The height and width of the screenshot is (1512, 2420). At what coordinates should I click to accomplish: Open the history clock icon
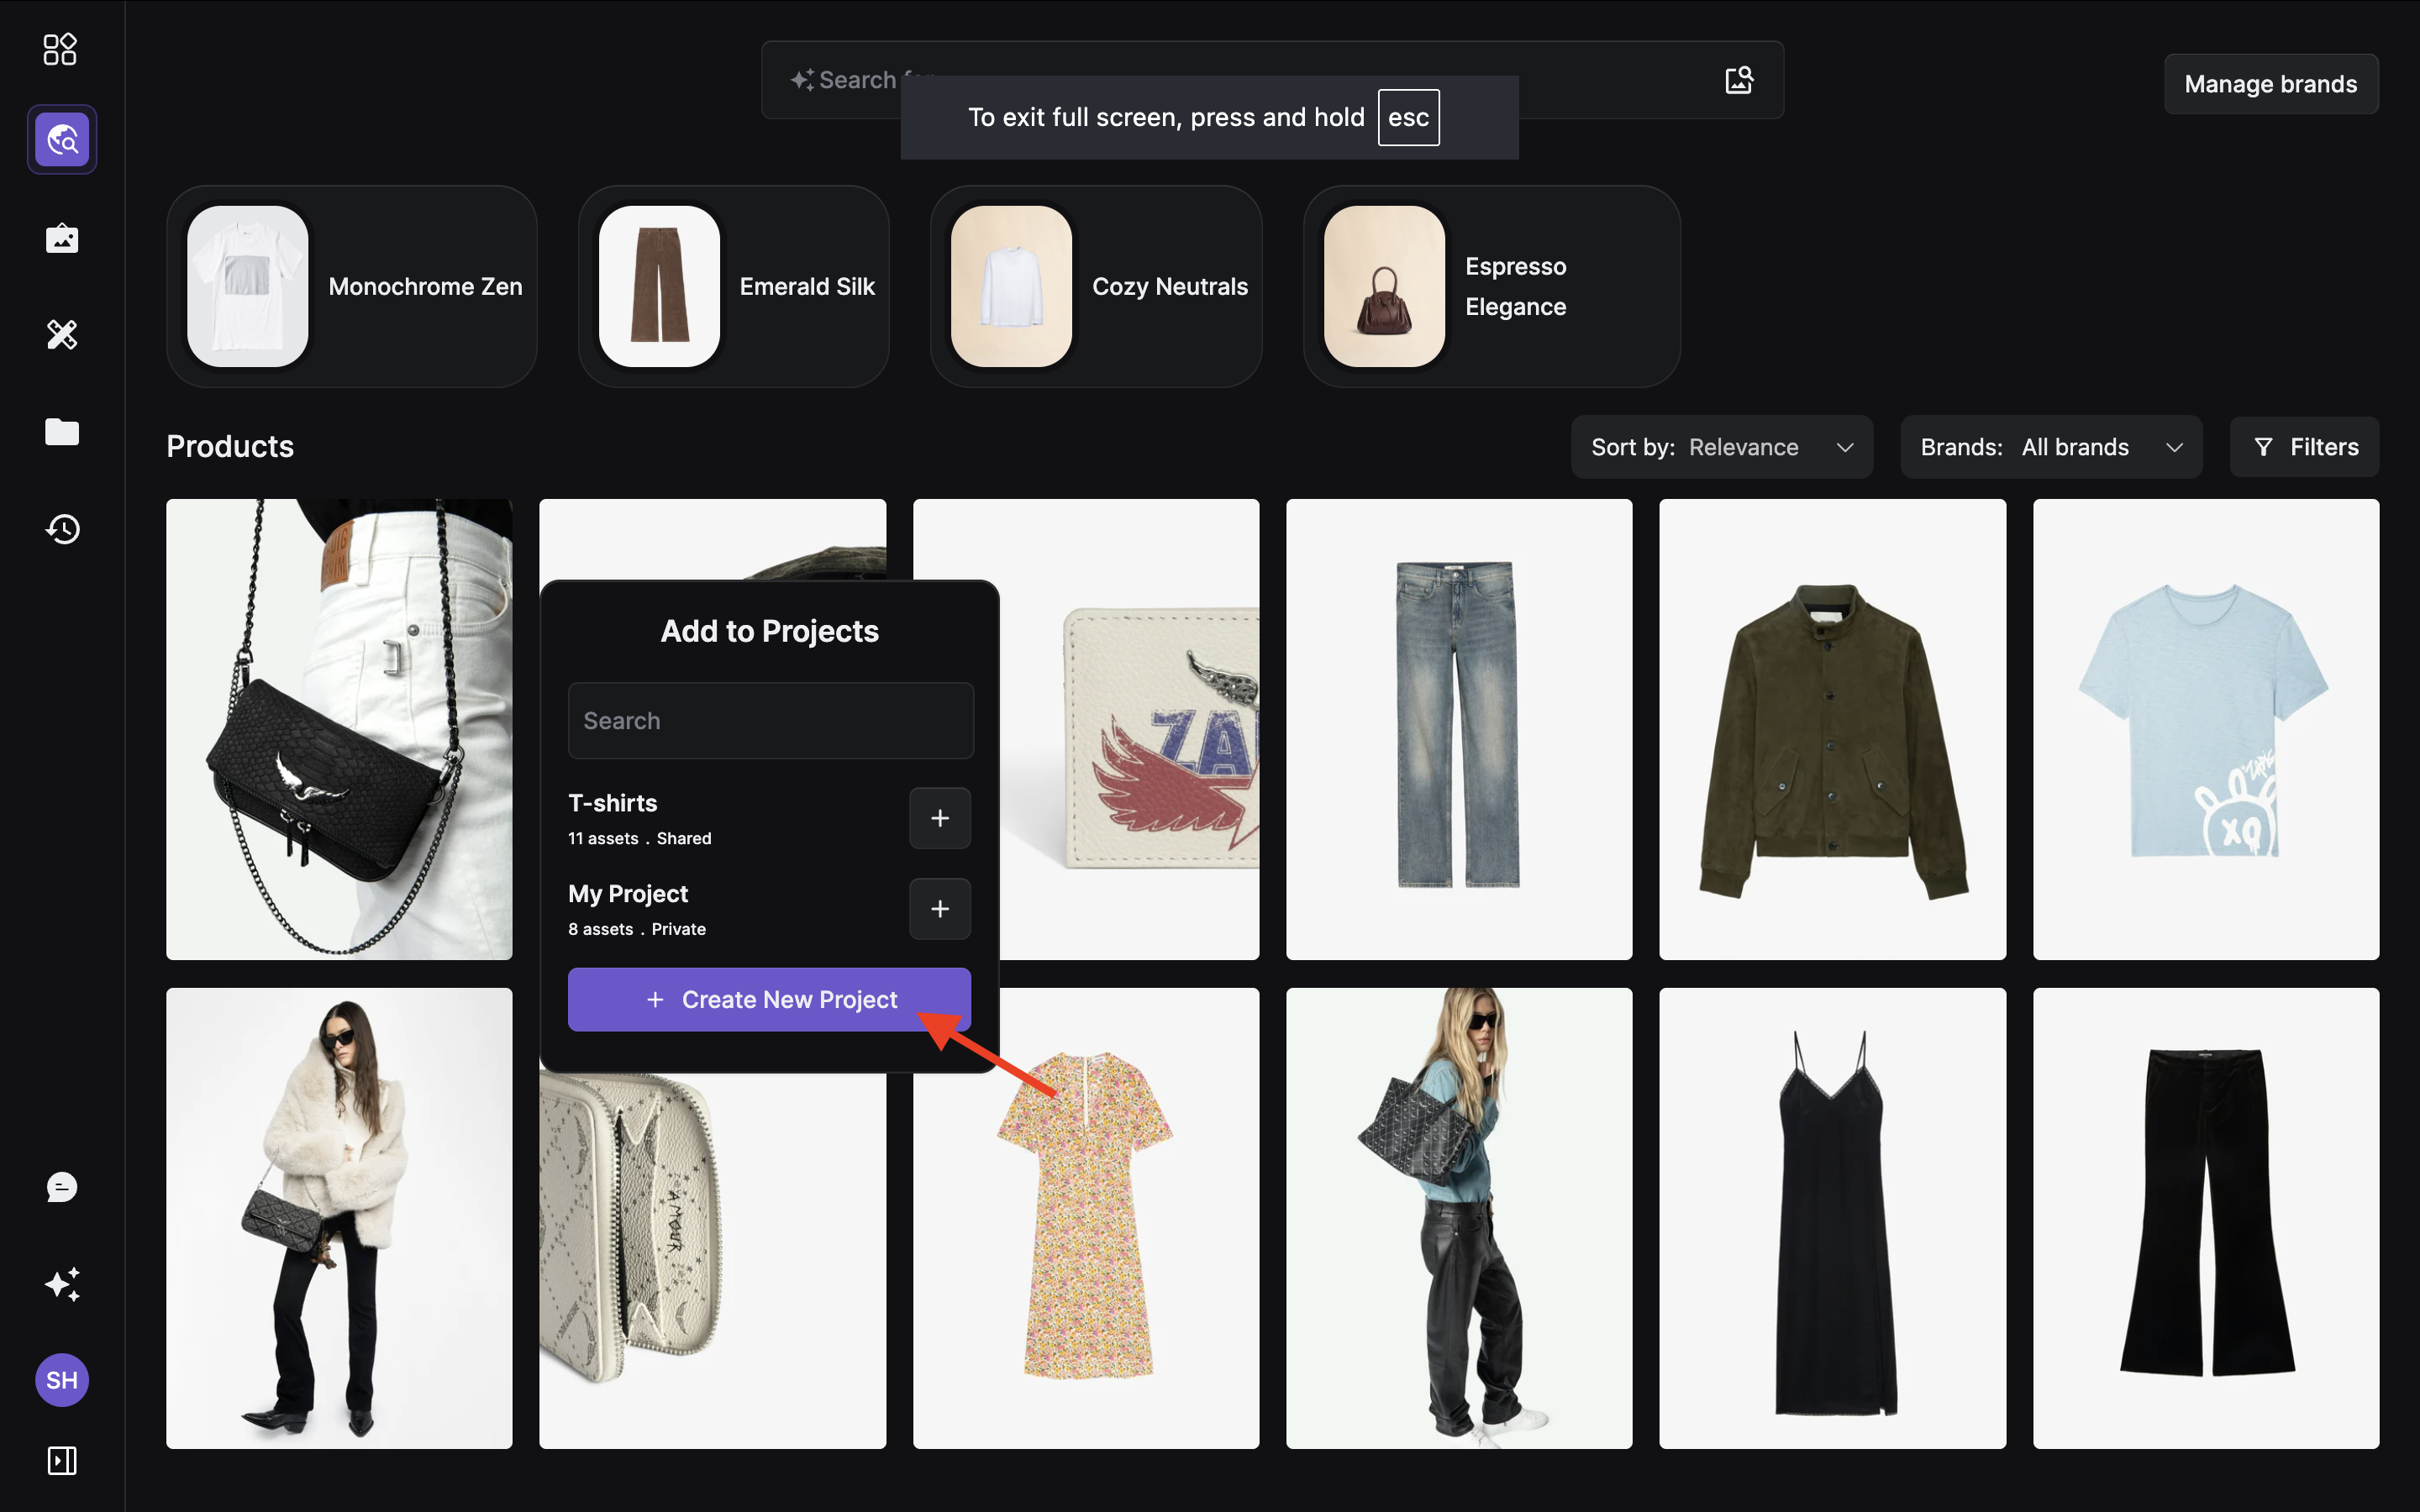[x=62, y=529]
